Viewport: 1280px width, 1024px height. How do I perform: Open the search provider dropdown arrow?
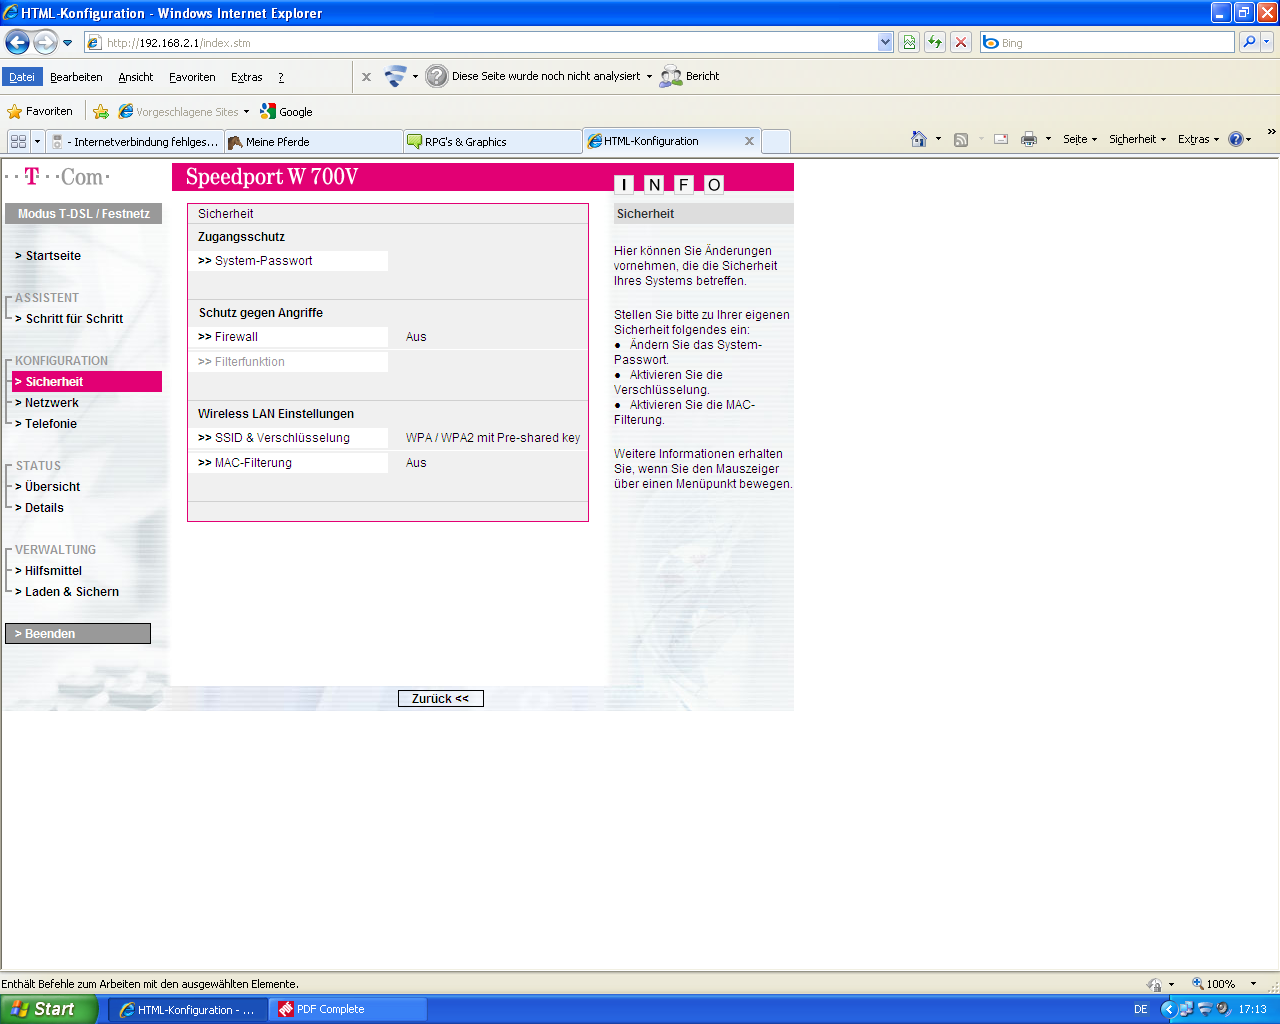click(x=1267, y=42)
